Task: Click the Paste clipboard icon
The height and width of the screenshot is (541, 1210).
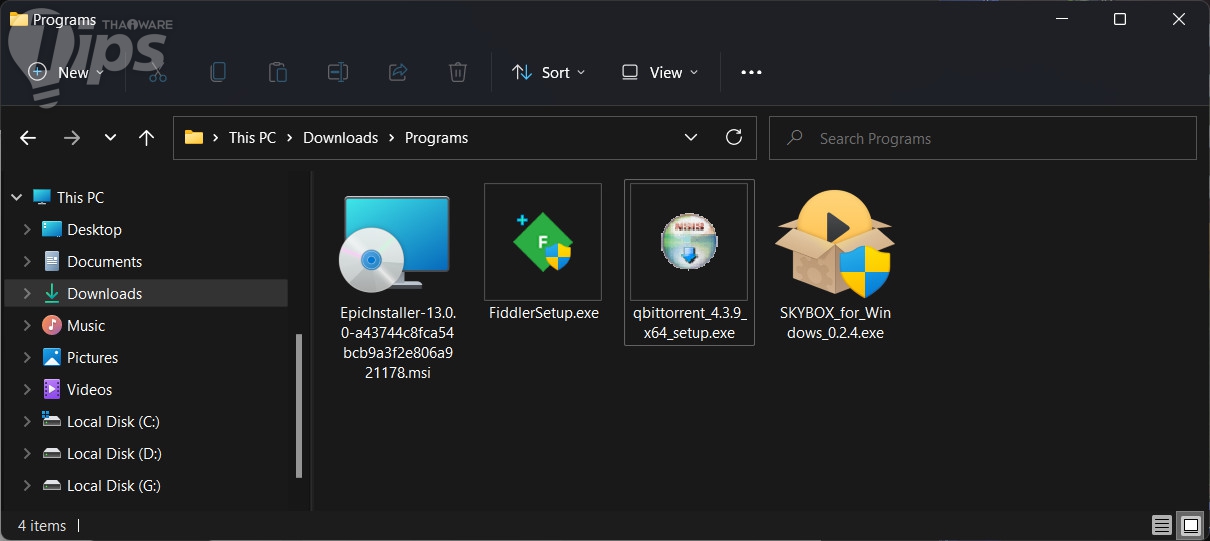Action: point(278,72)
